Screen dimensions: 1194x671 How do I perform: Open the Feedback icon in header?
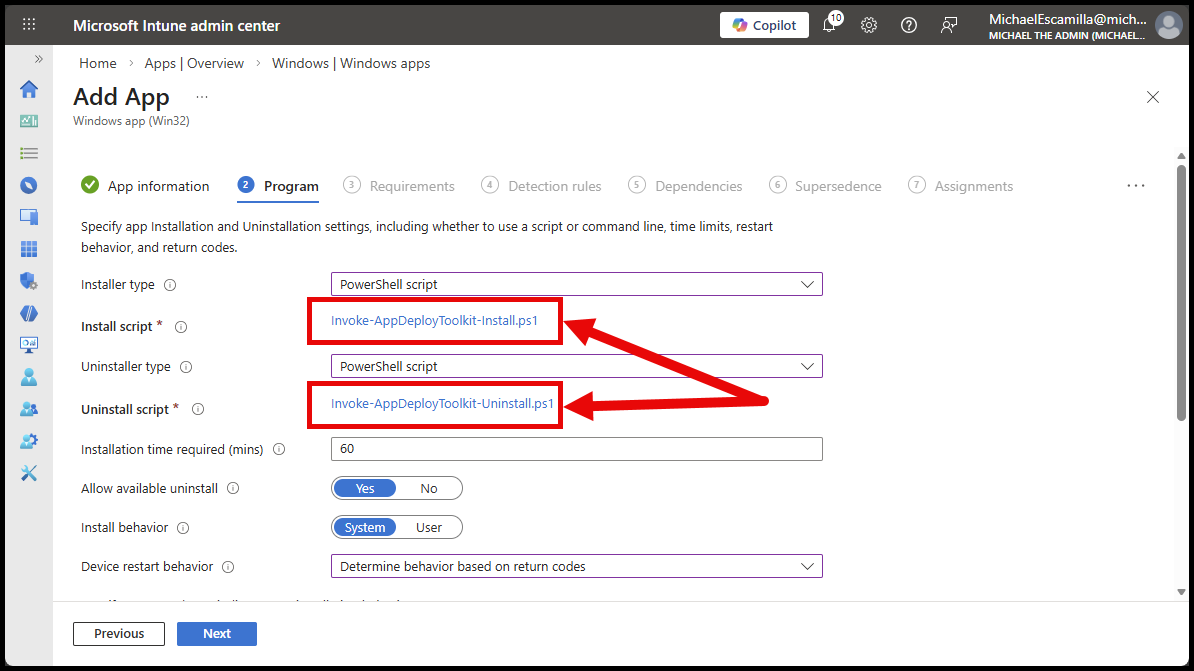pos(949,25)
